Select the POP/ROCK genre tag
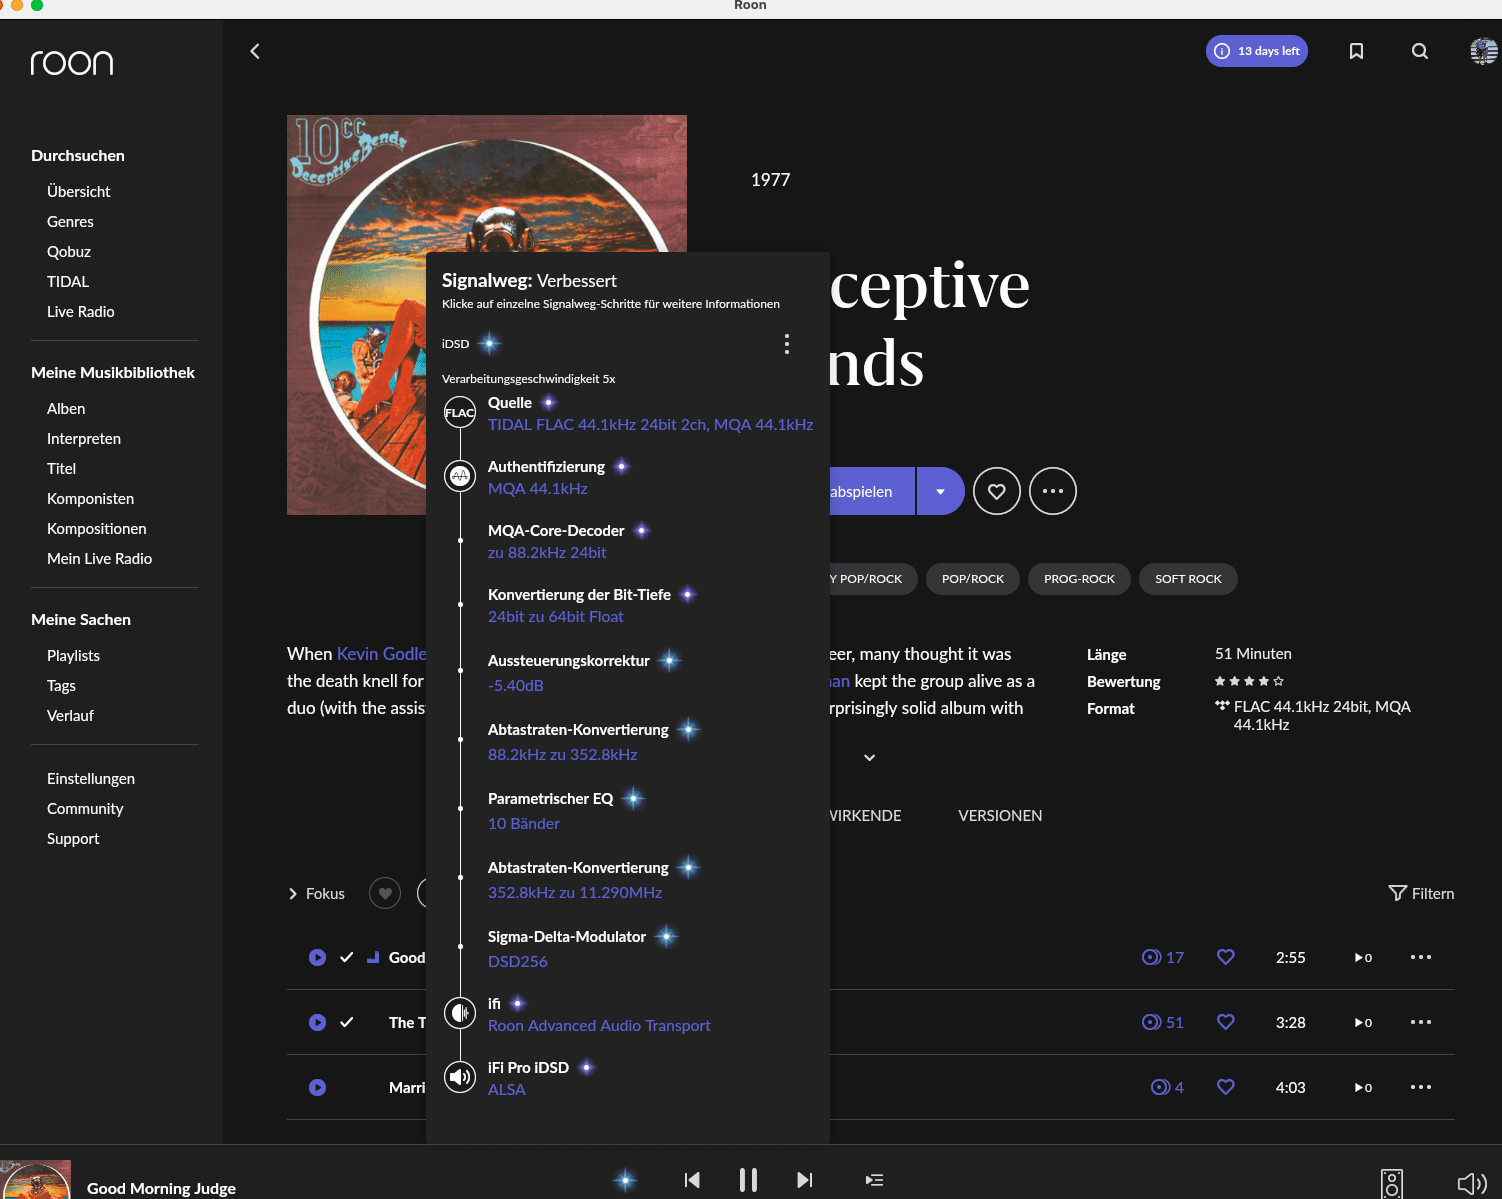 tap(973, 579)
